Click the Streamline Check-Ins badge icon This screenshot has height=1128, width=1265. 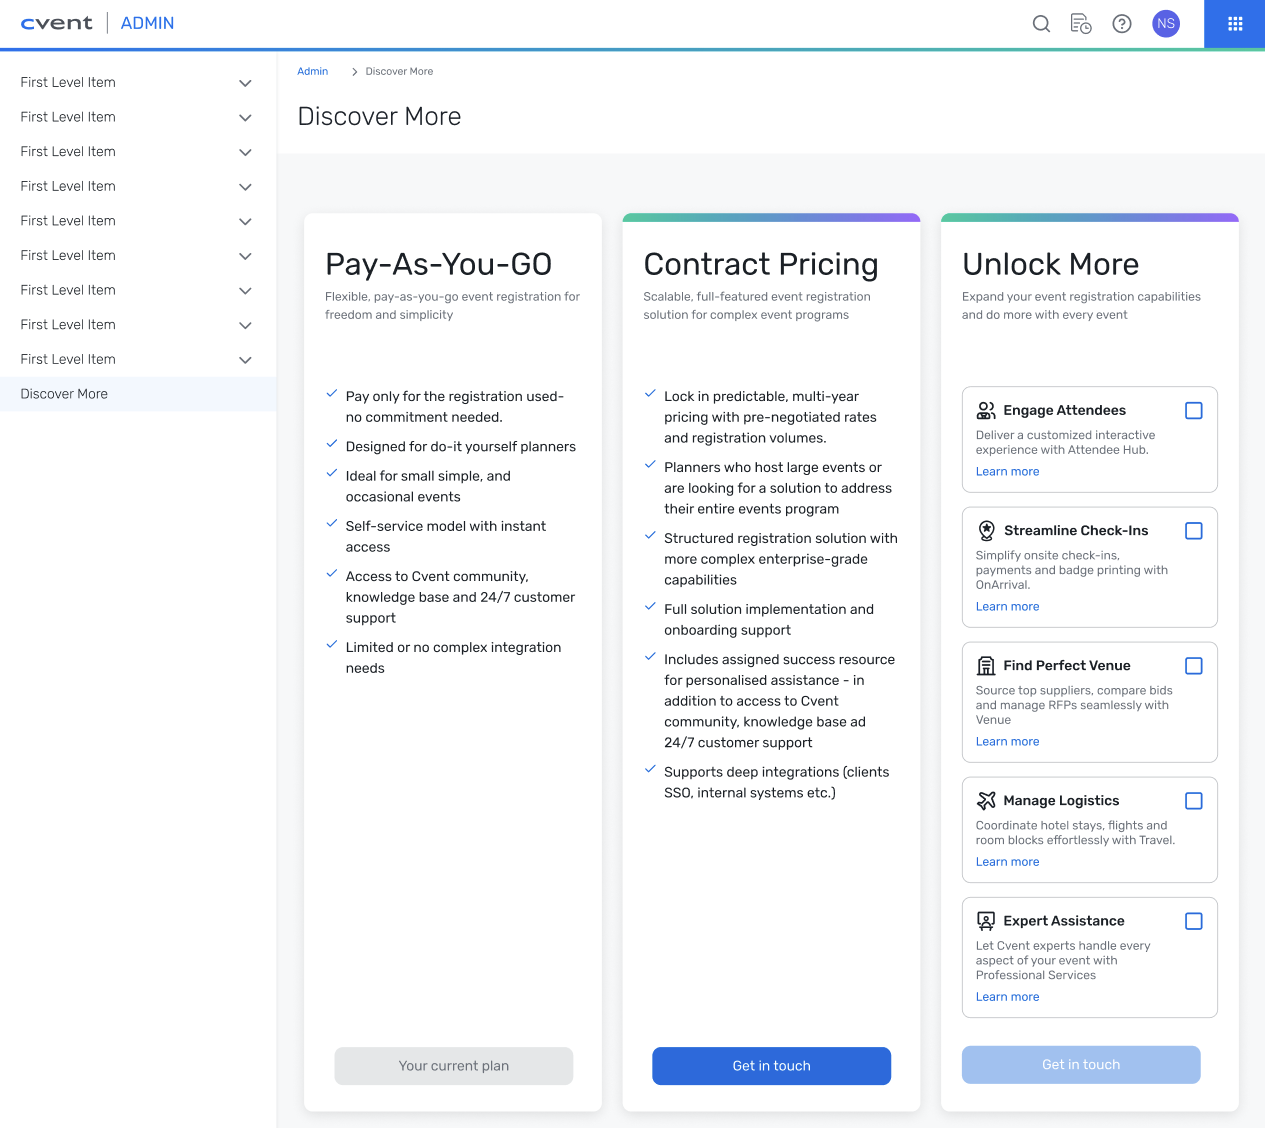pyautogui.click(x=986, y=531)
